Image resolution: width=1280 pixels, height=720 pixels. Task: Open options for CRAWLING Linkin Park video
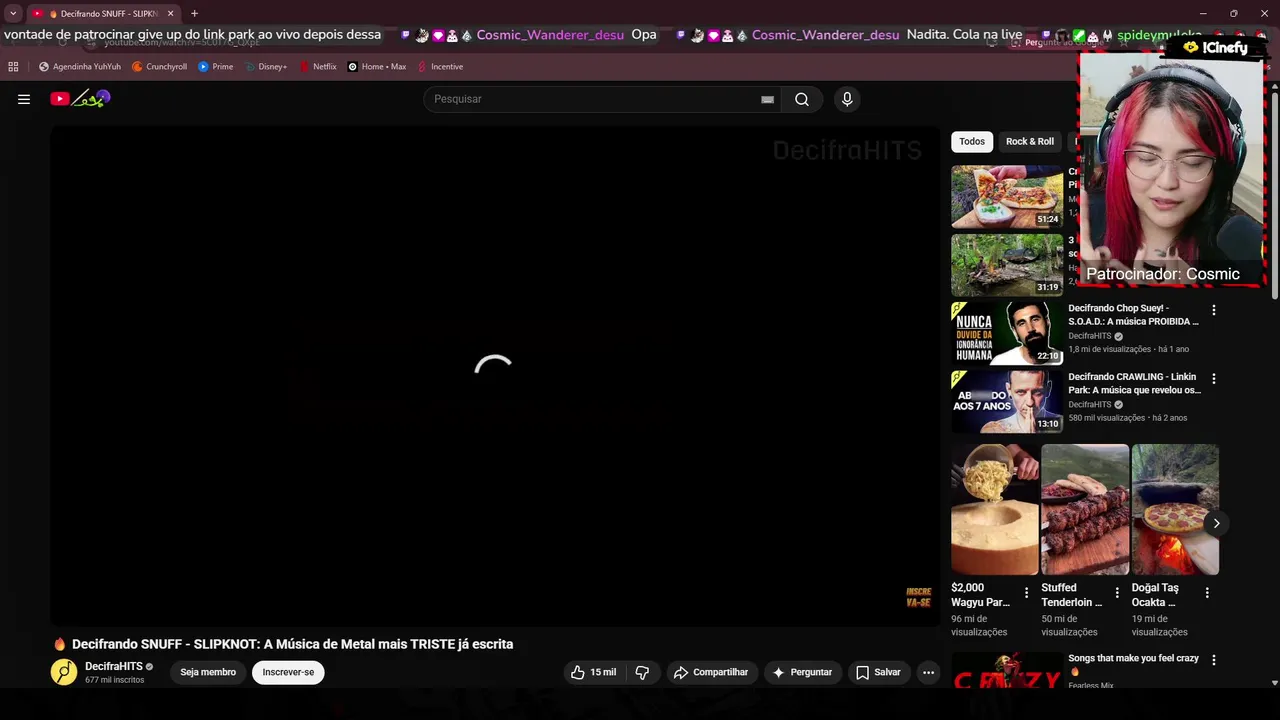pos(1214,379)
